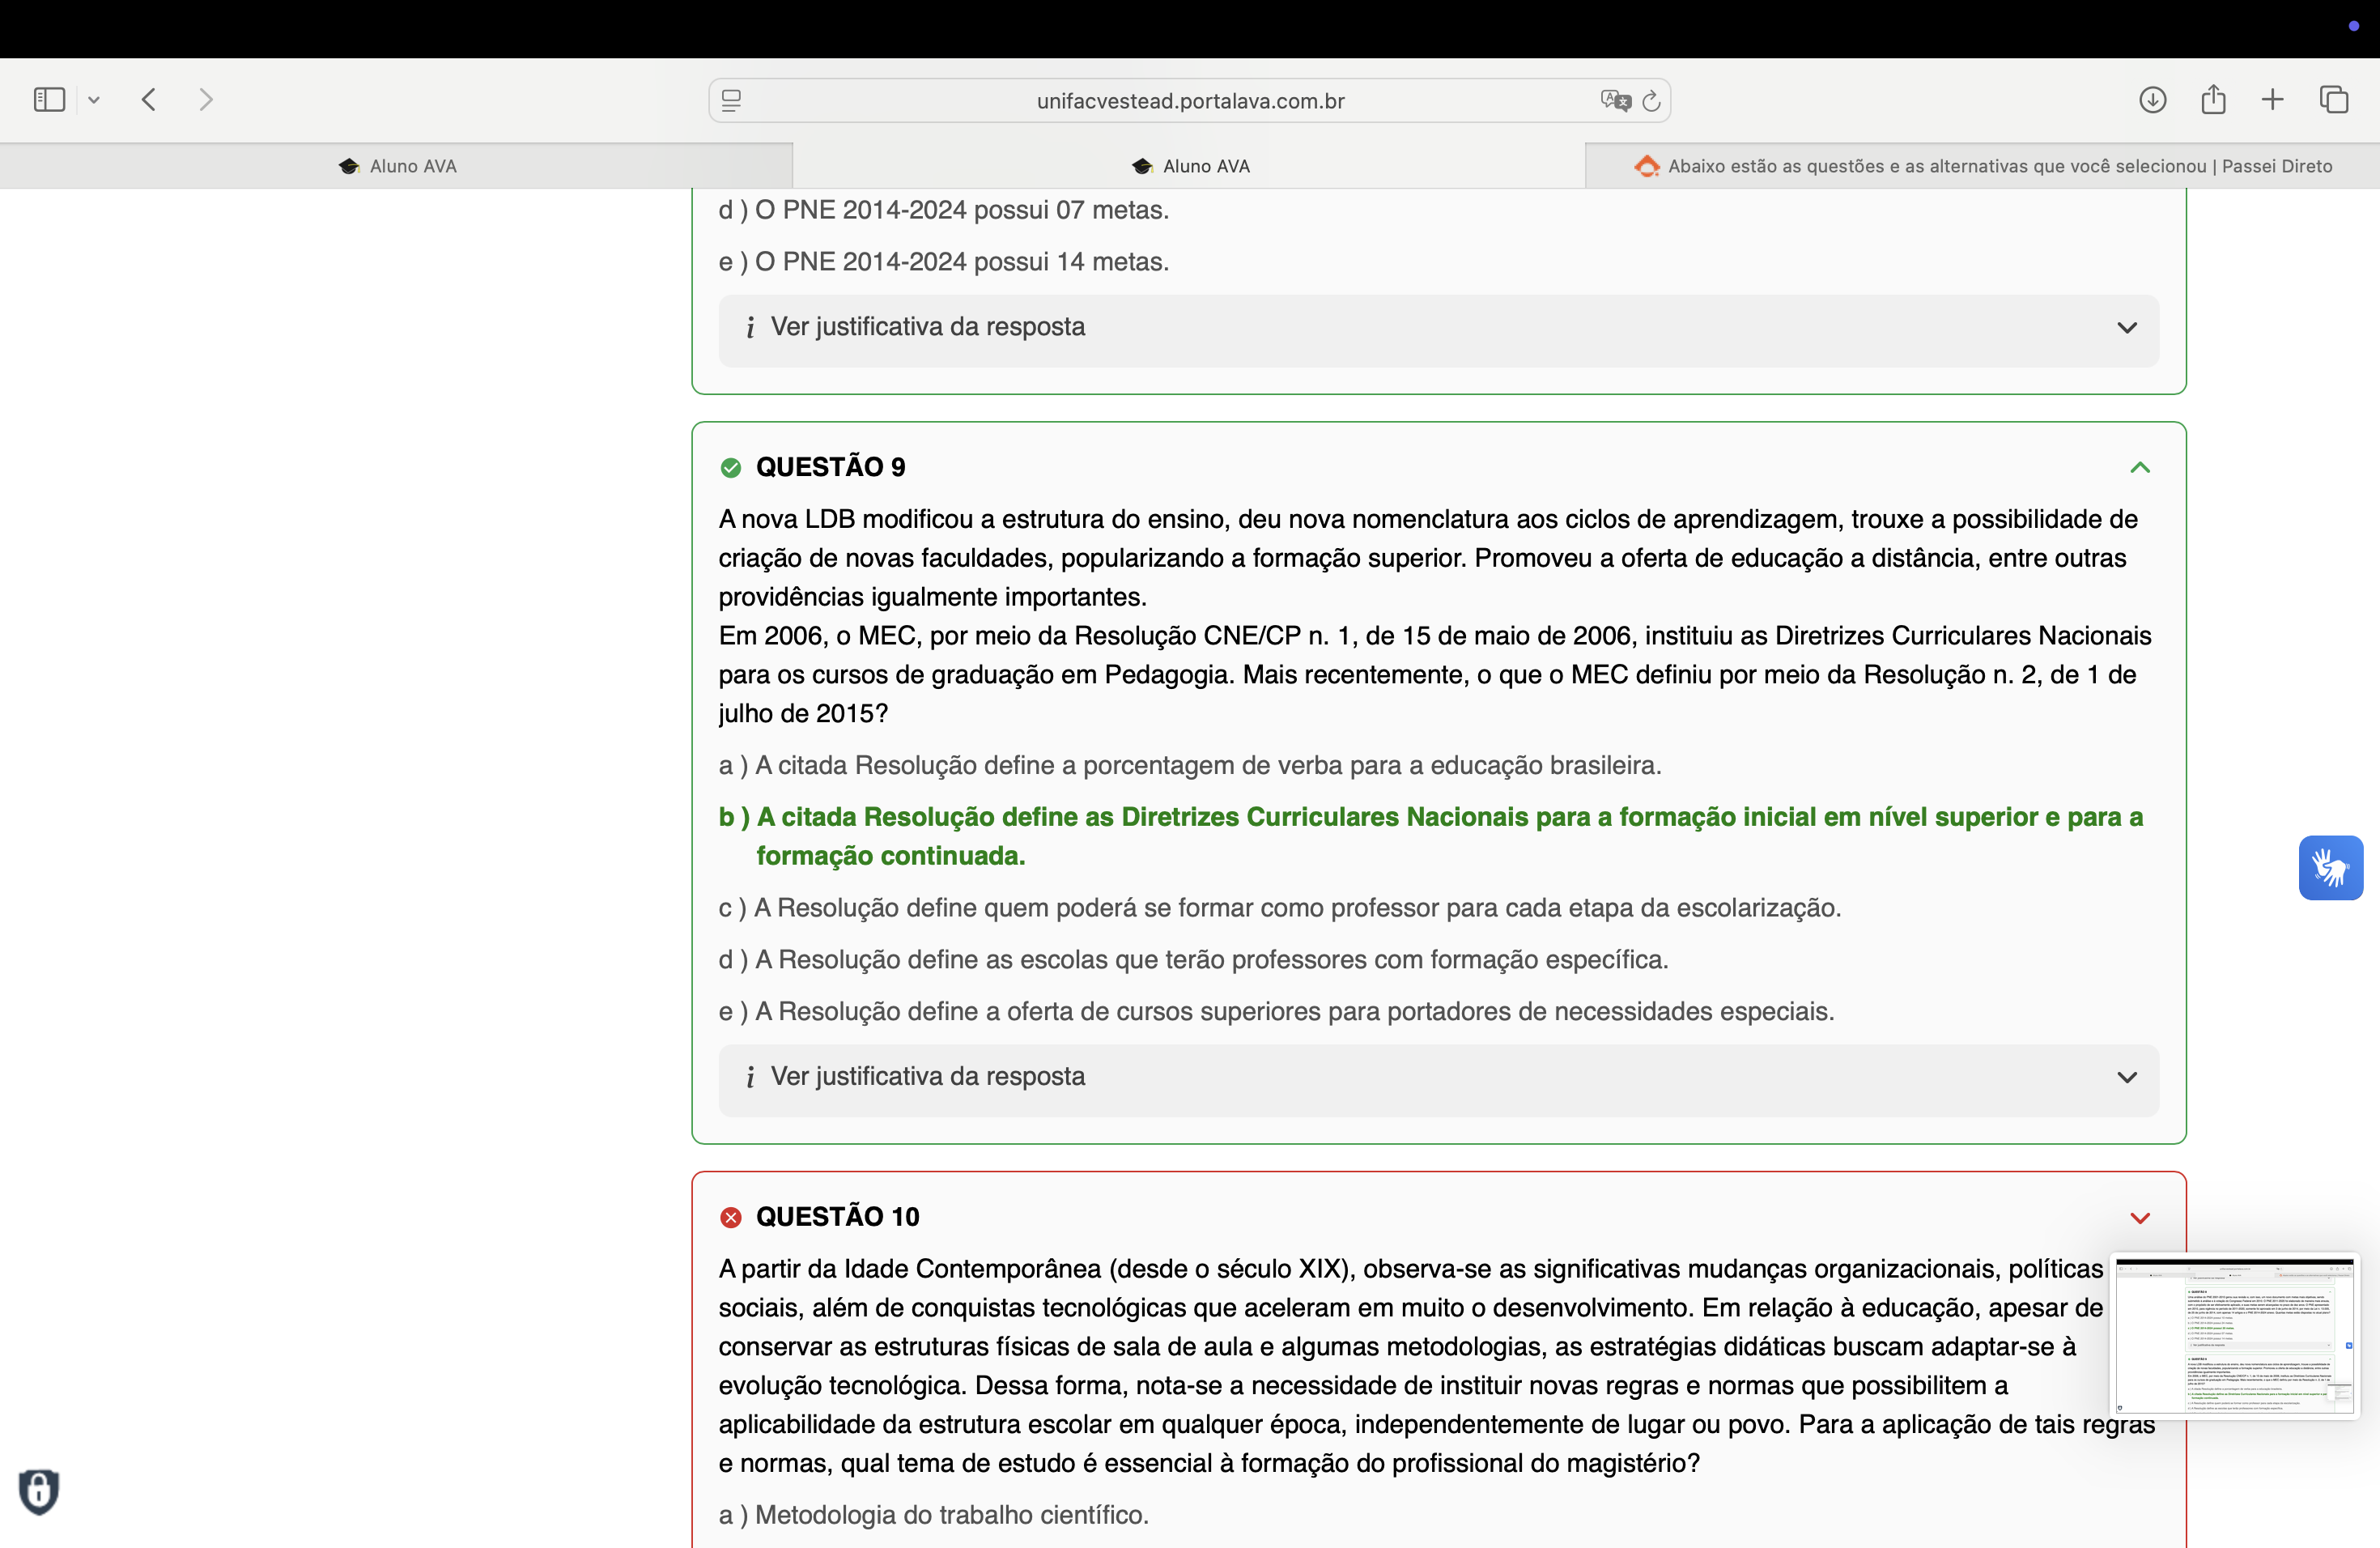Show tab overview icon
This screenshot has height=1548, width=2380.
click(2333, 100)
